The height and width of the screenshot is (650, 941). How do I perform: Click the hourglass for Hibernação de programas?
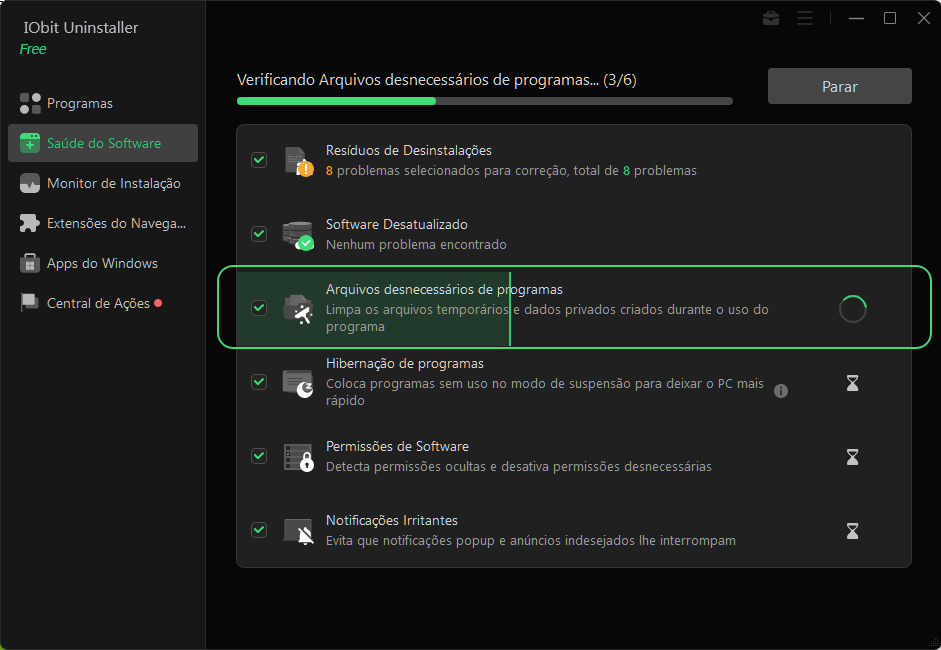[852, 383]
